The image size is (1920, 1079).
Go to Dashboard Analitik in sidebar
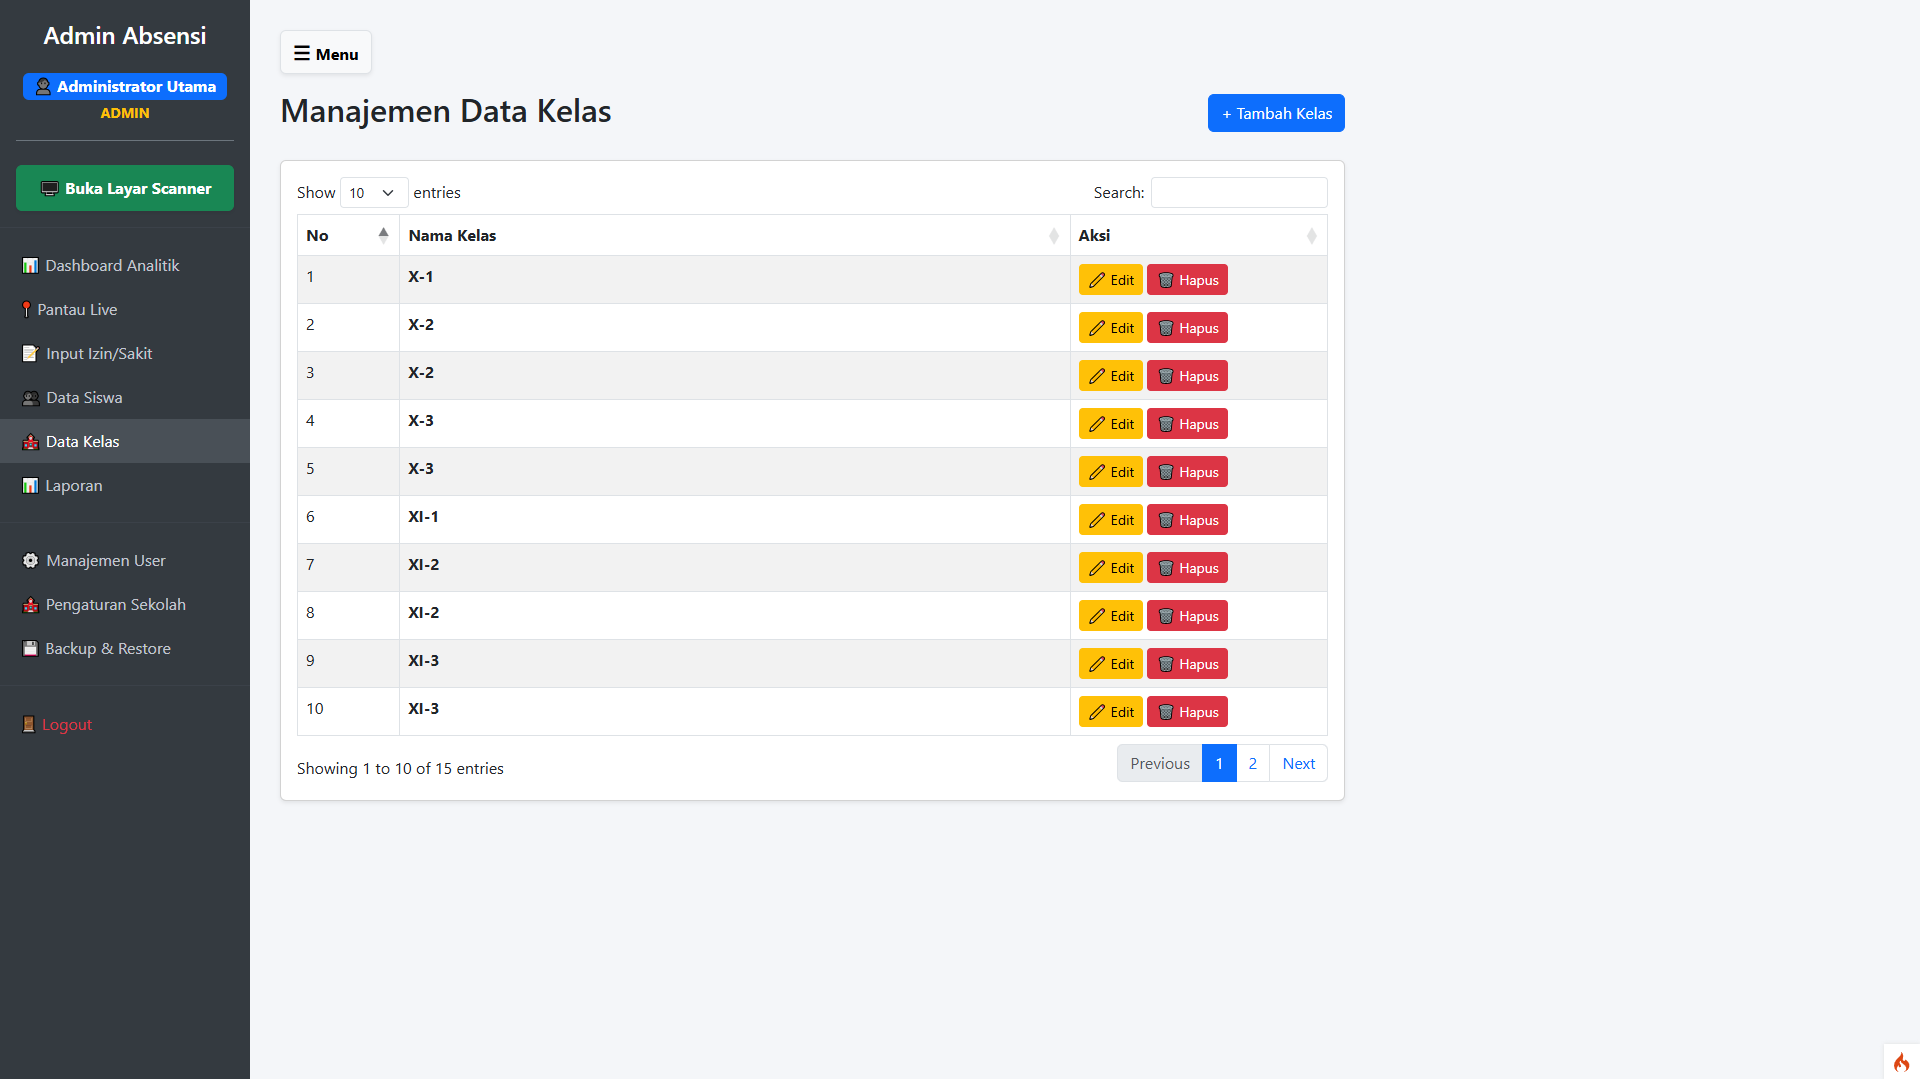point(112,265)
